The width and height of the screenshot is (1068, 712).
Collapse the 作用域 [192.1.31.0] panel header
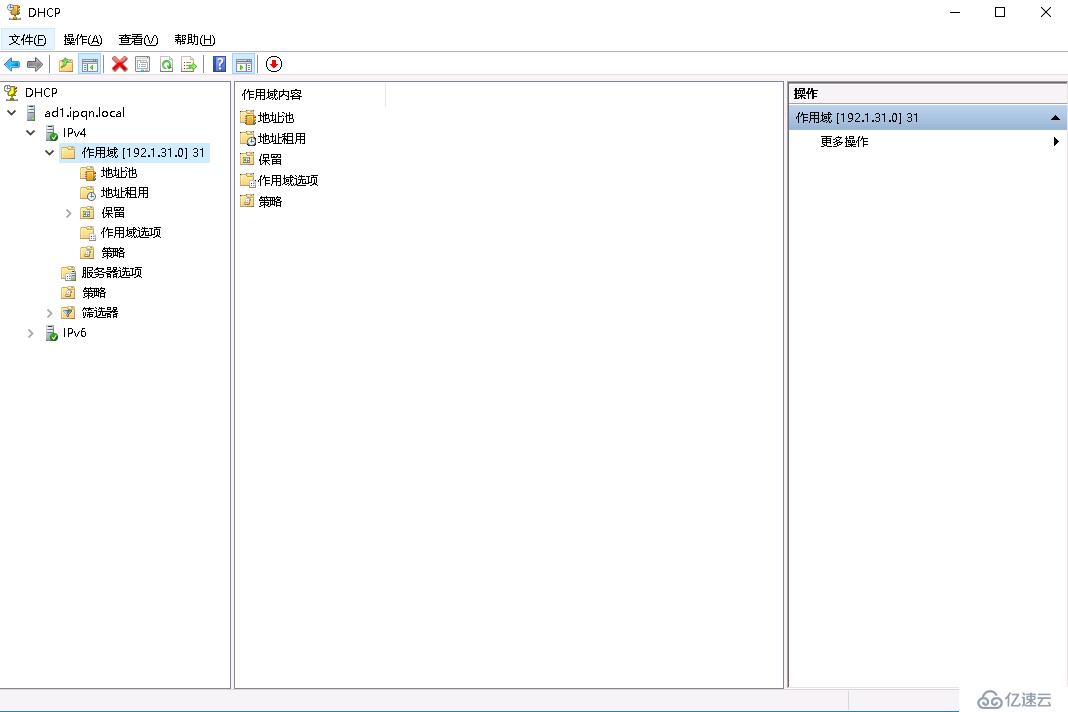[x=1055, y=117]
